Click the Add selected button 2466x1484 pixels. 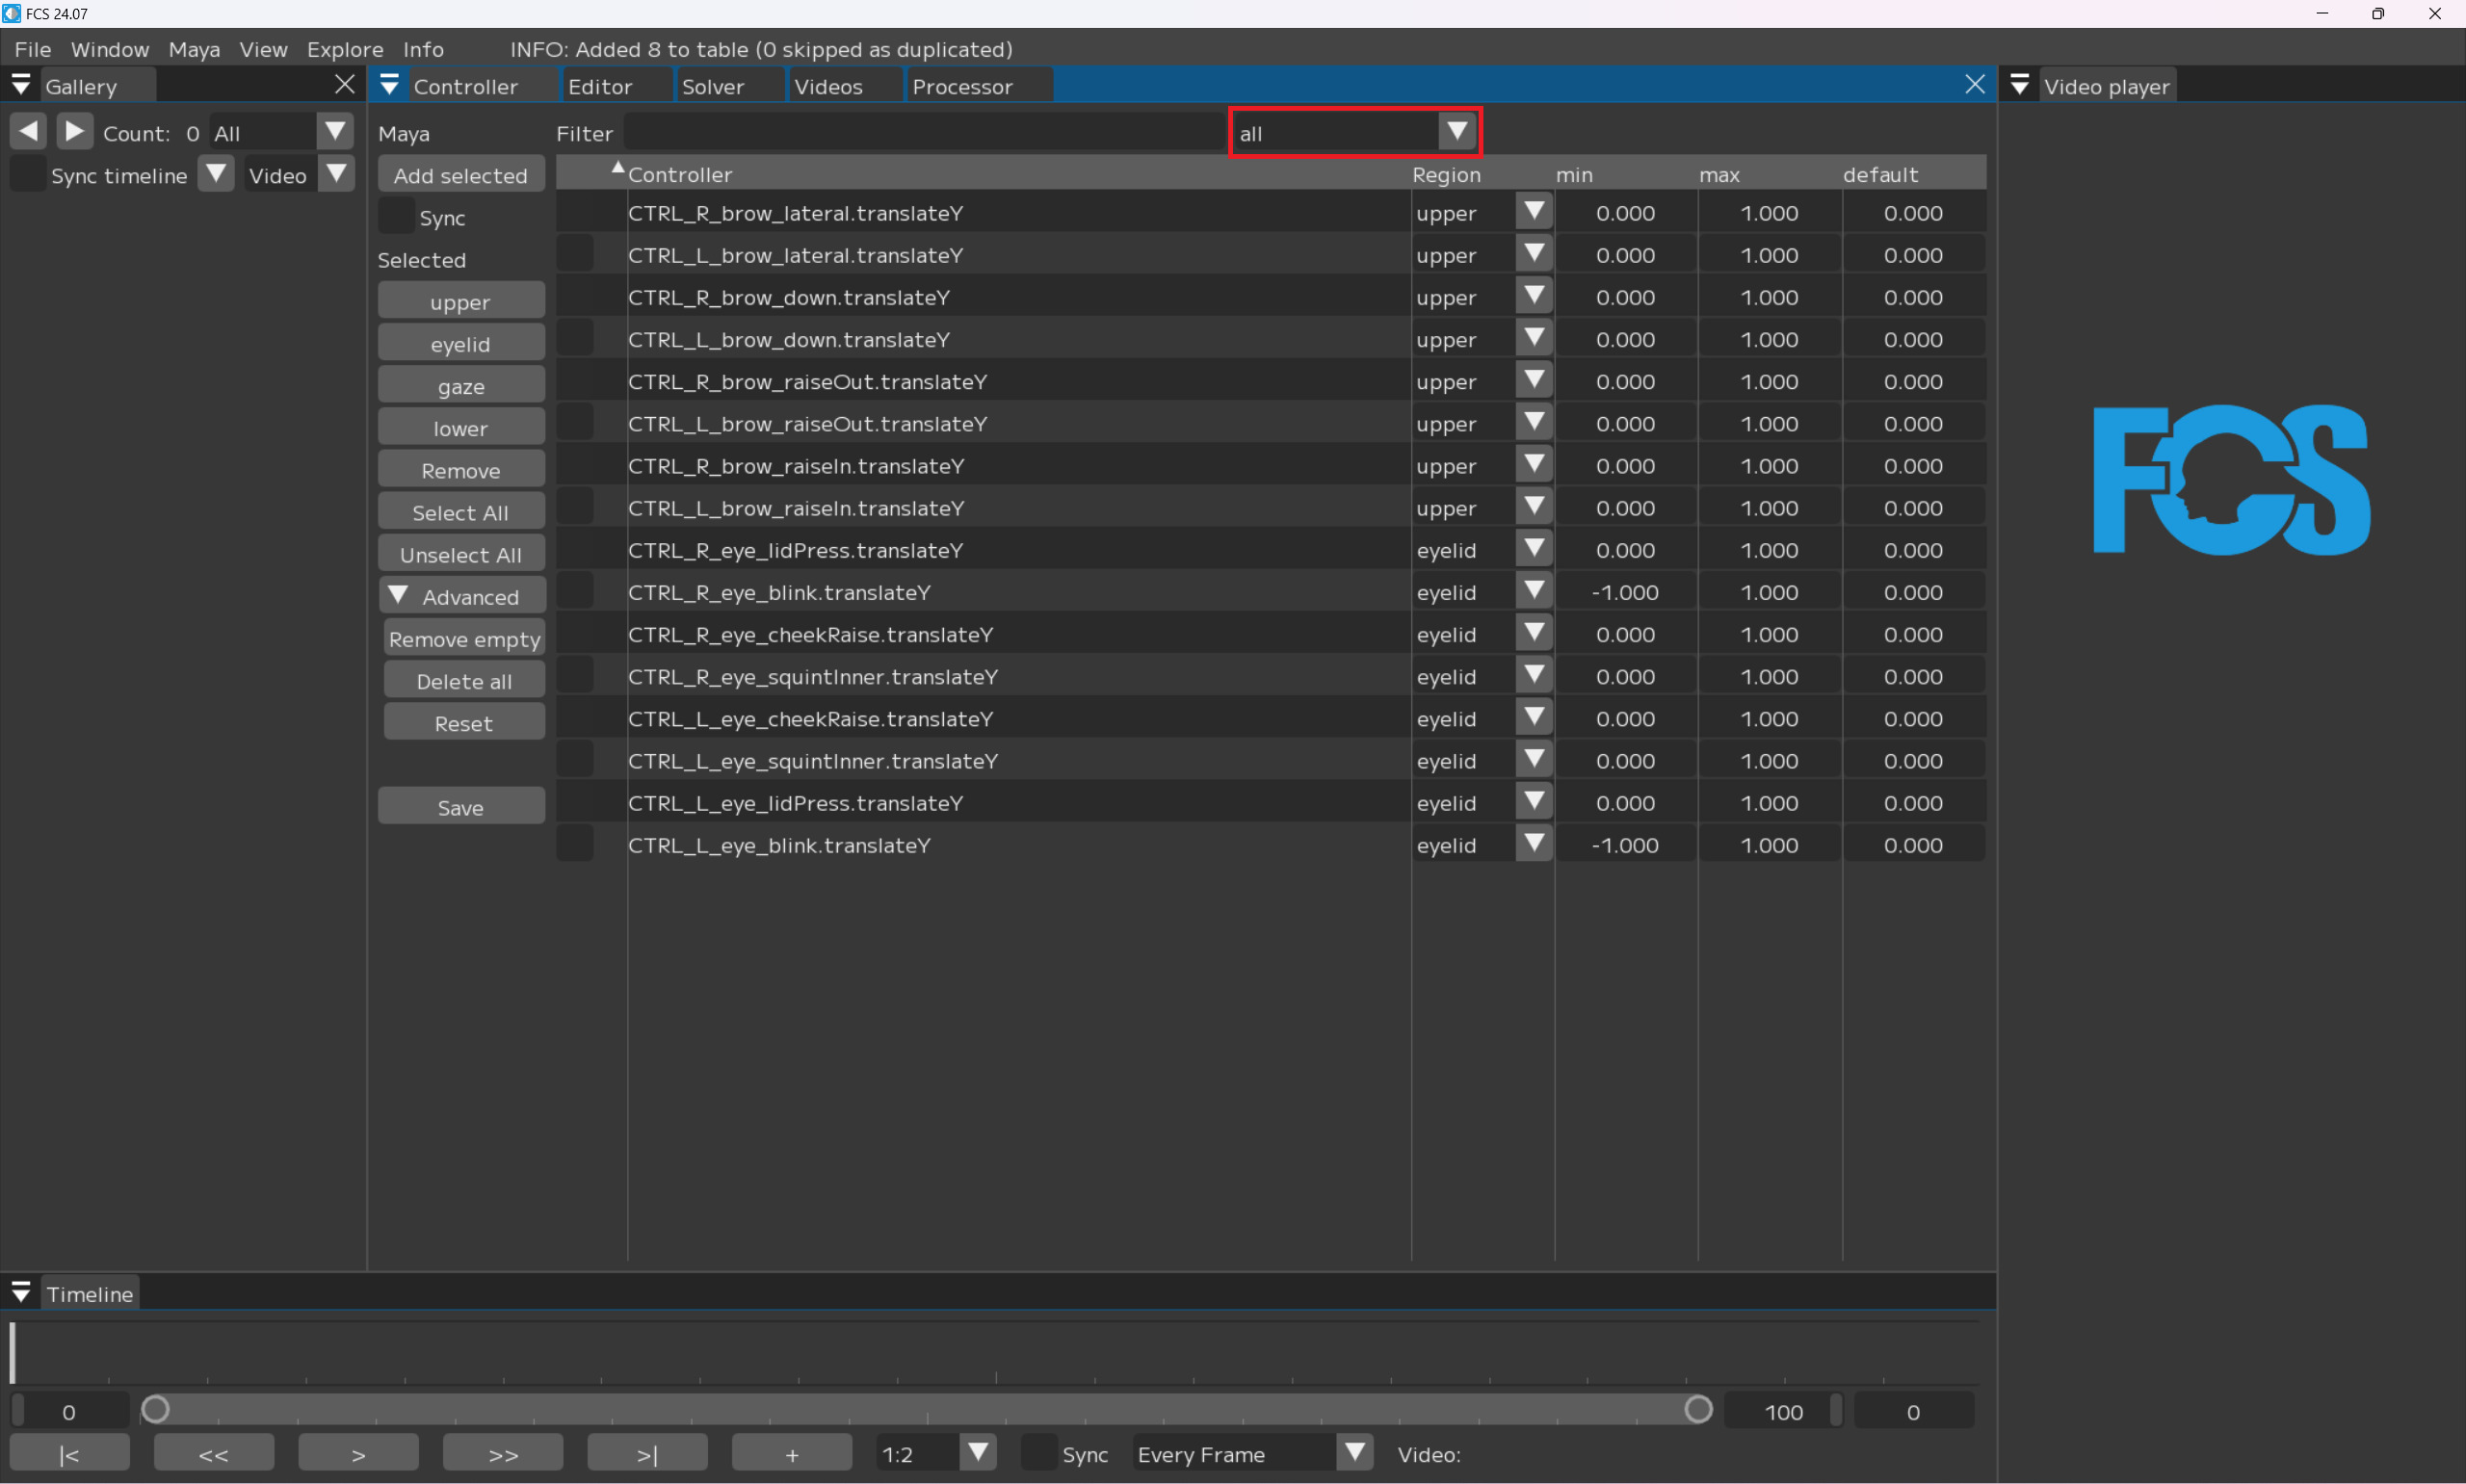pyautogui.click(x=460, y=175)
